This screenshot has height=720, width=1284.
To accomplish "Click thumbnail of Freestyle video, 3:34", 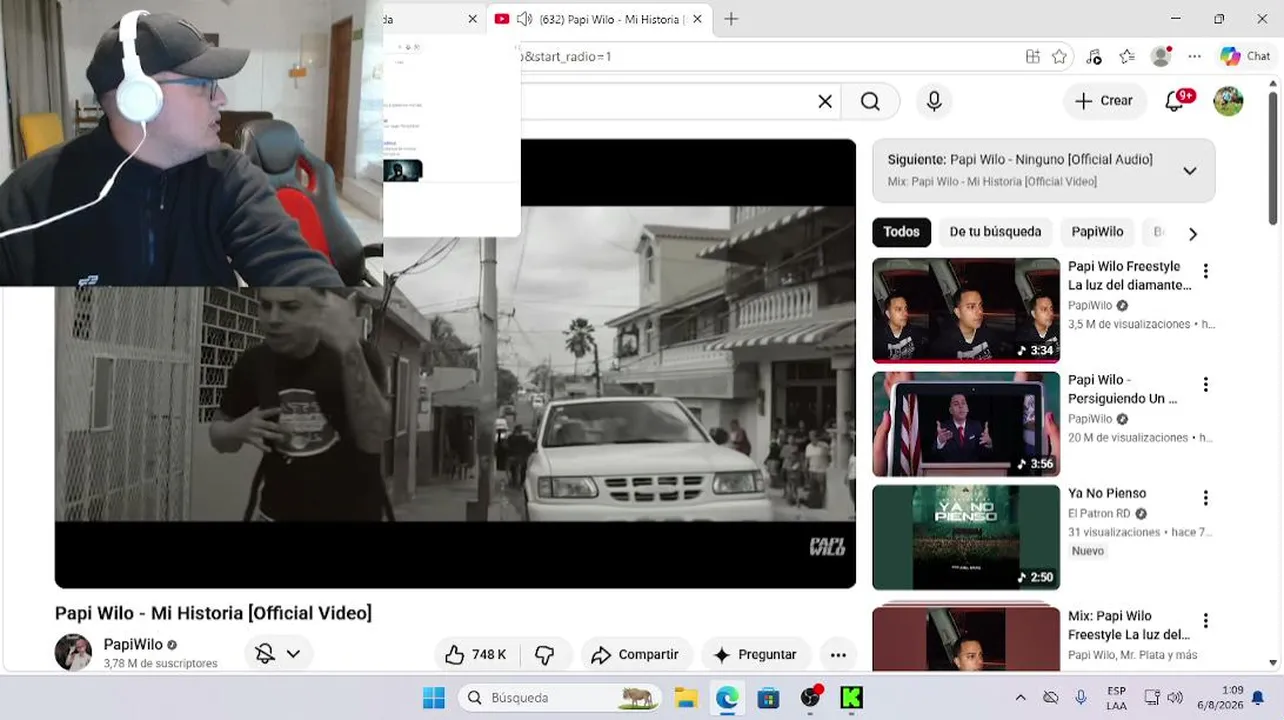I will [x=966, y=311].
